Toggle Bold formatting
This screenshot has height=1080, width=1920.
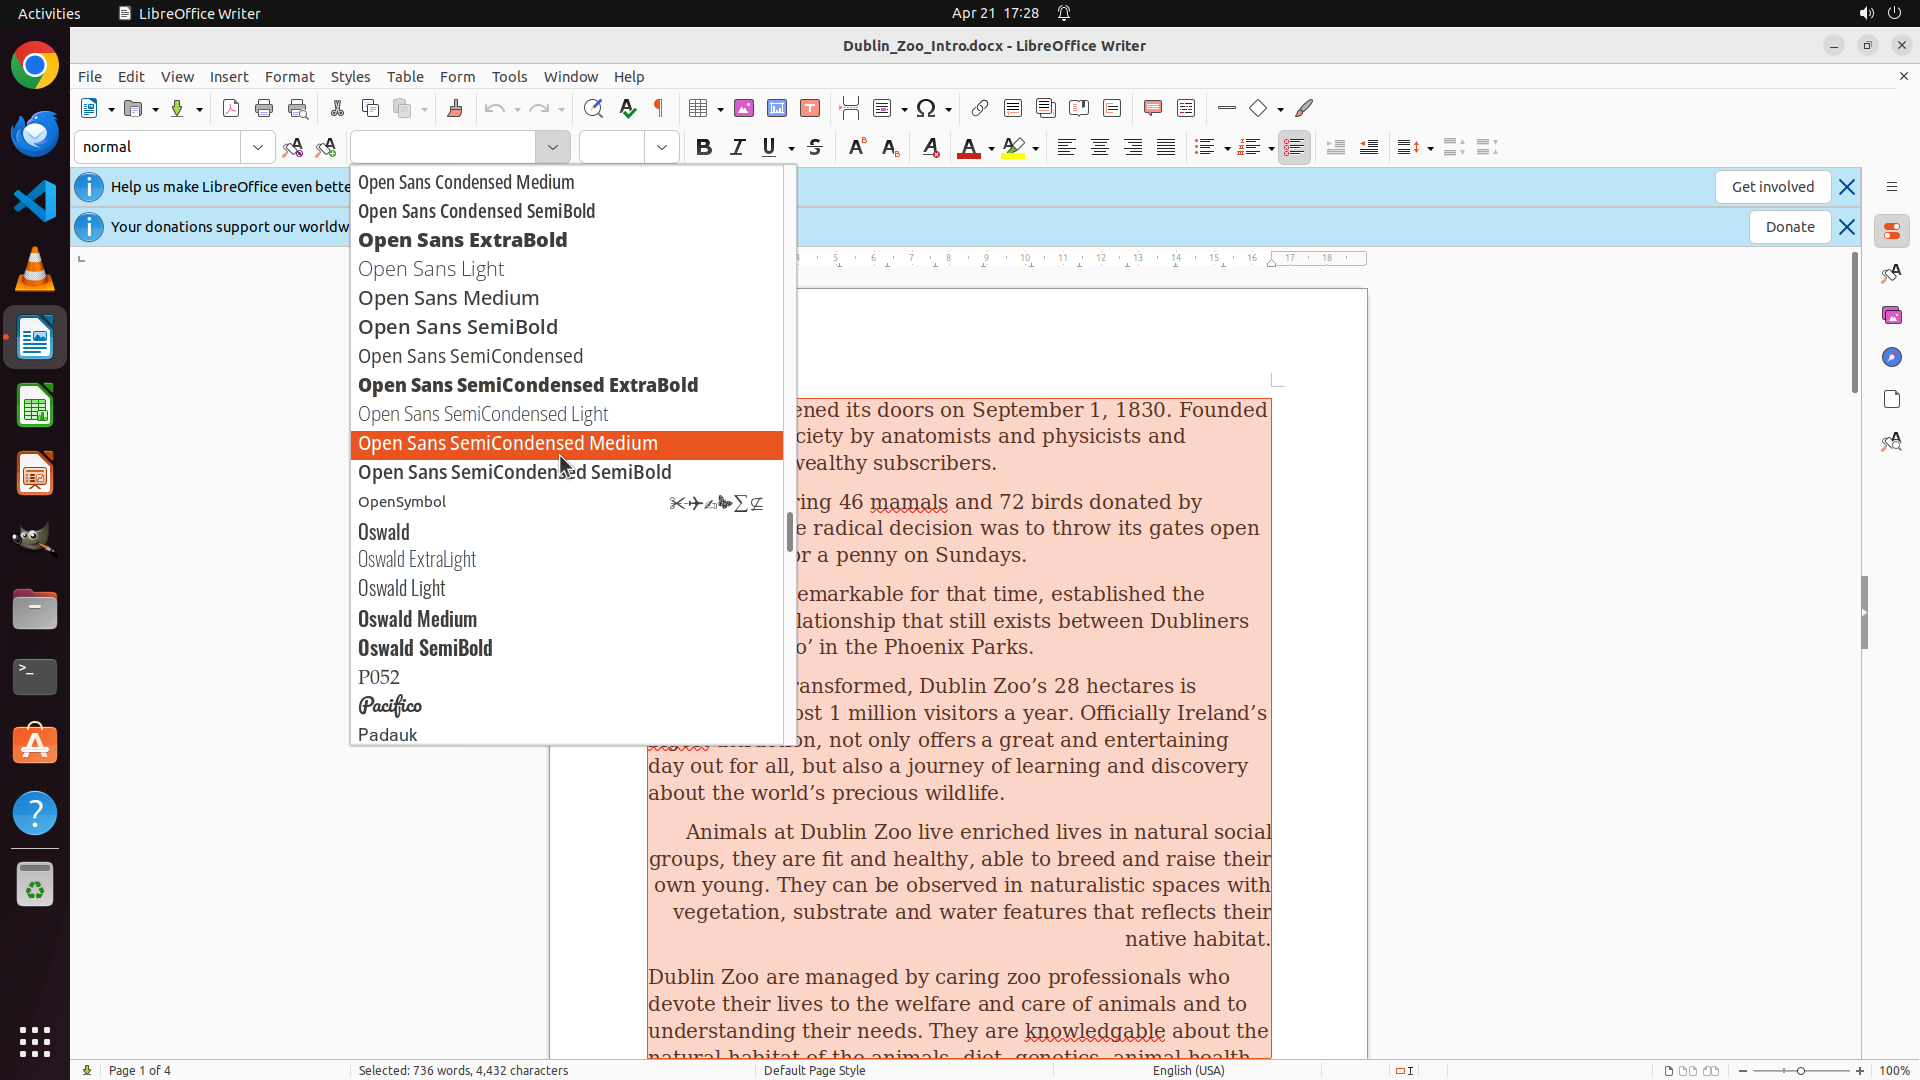click(704, 147)
